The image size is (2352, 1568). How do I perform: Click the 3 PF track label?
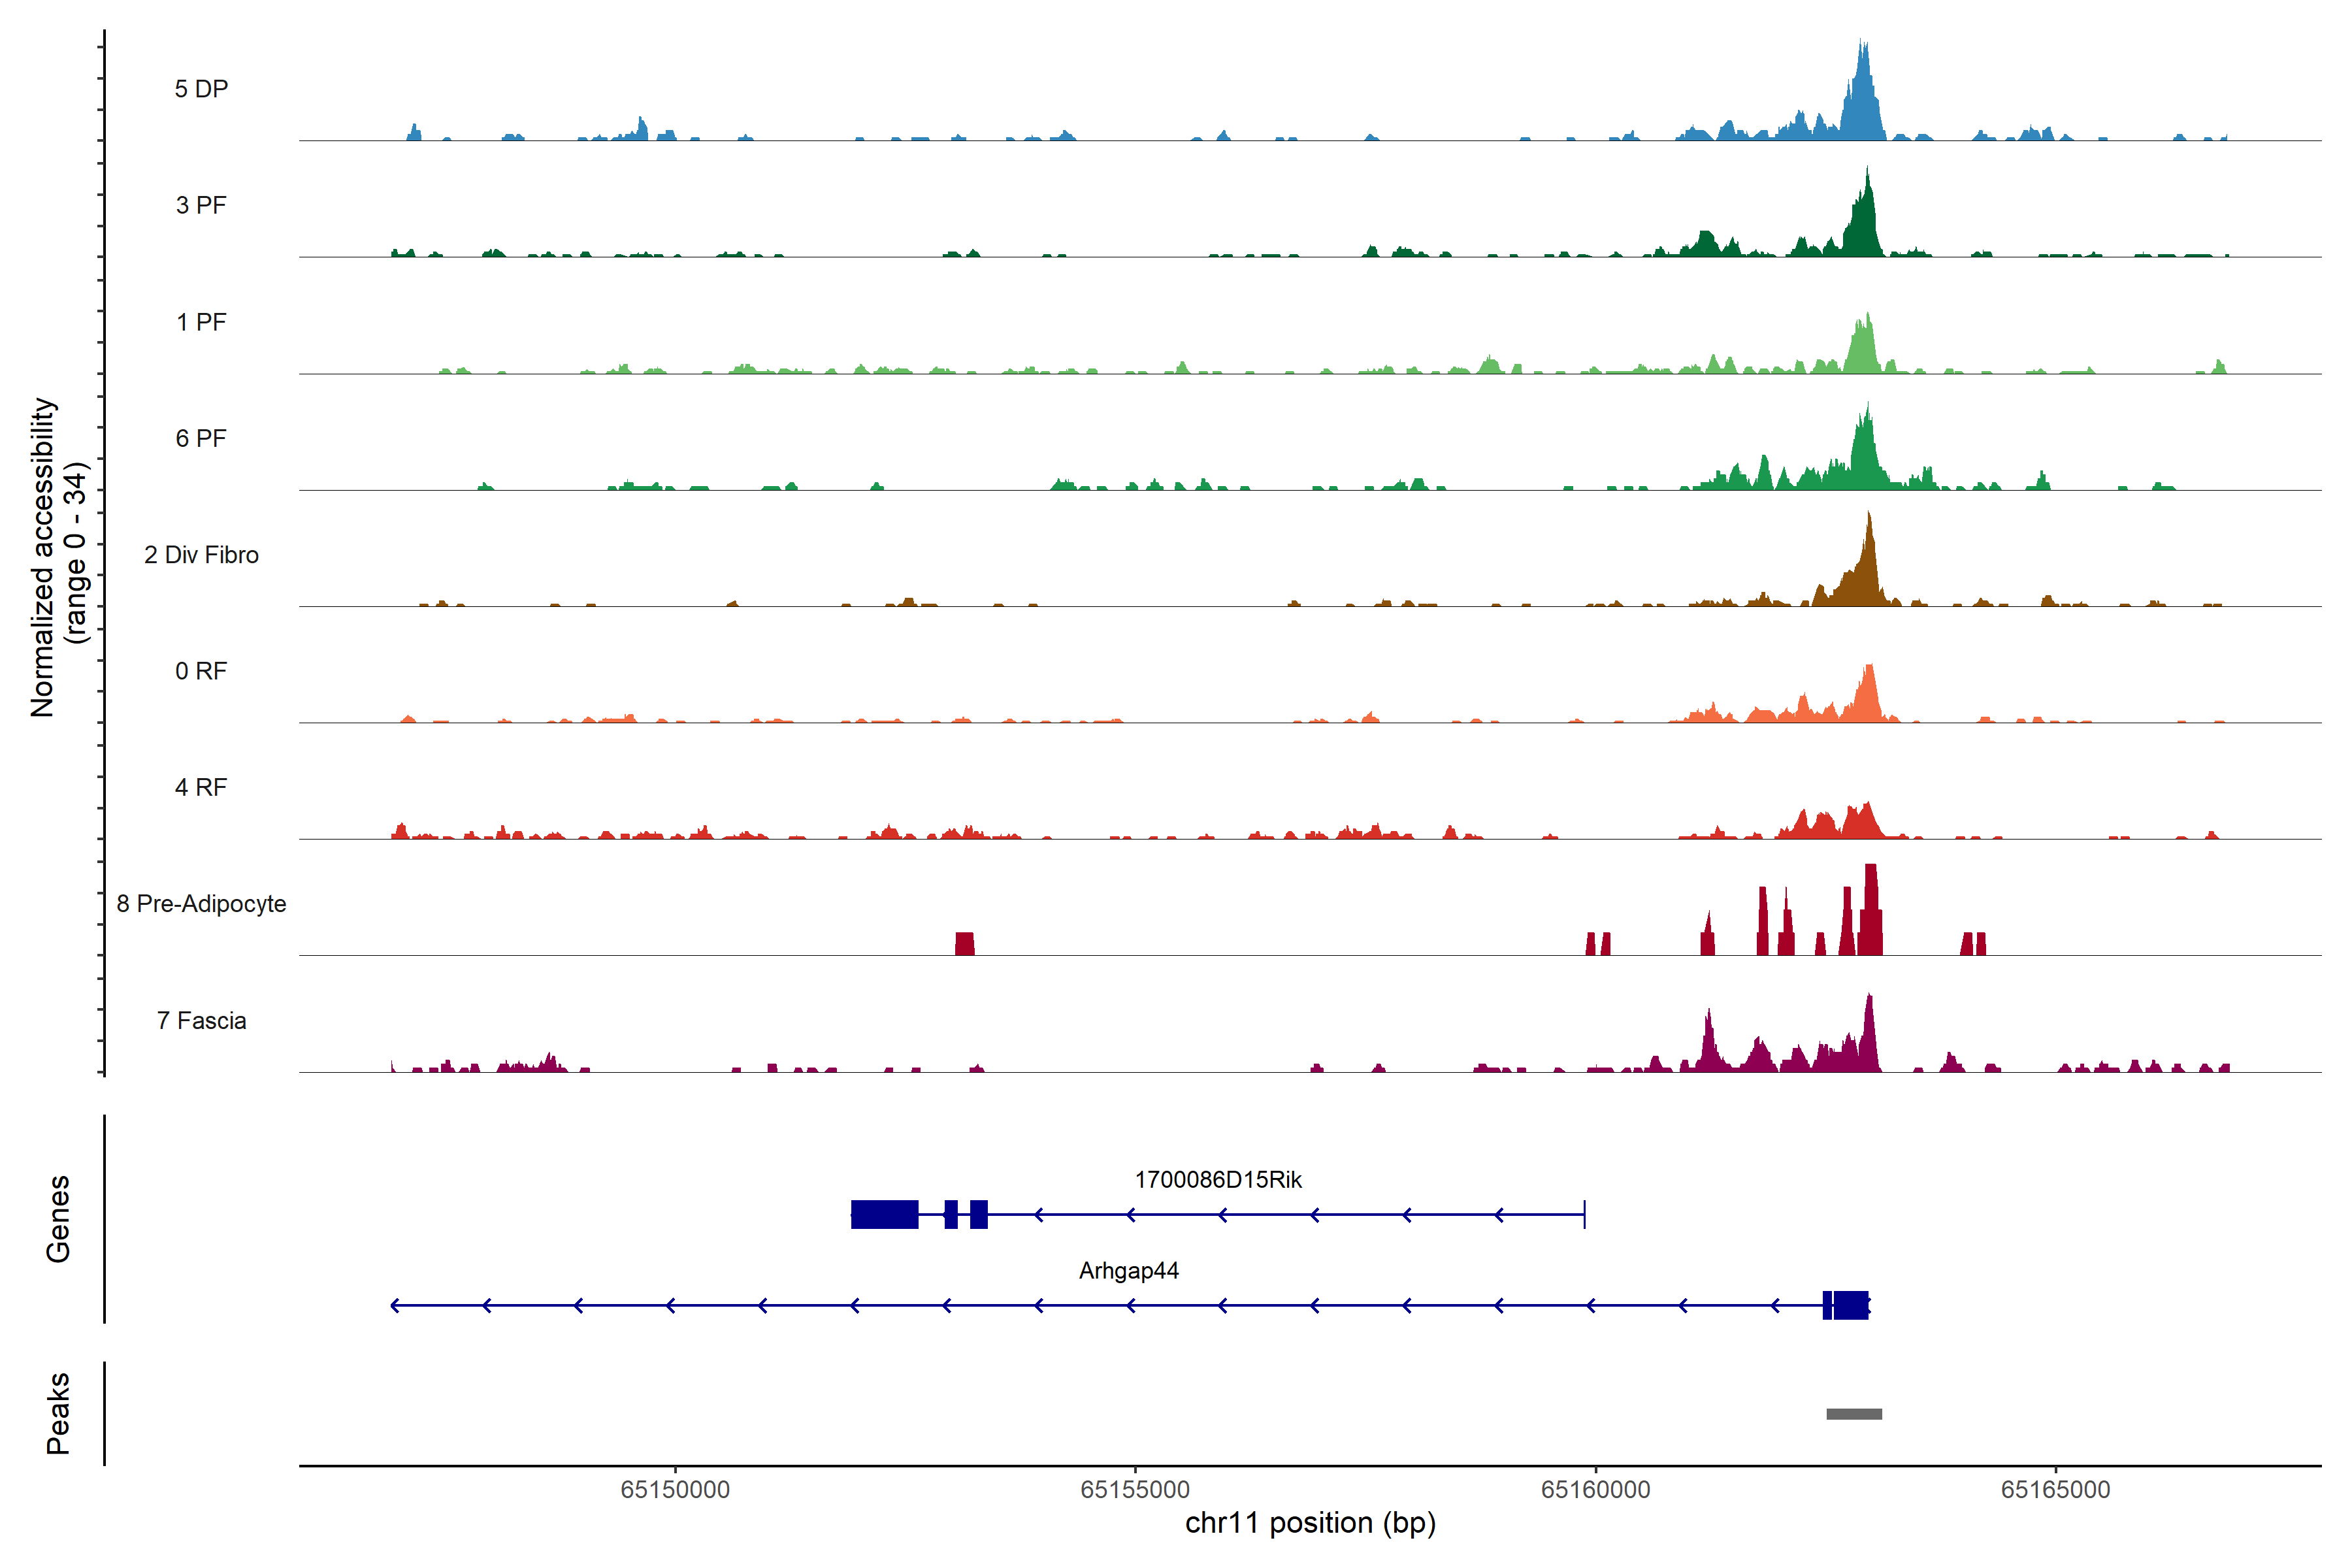coord(201,205)
